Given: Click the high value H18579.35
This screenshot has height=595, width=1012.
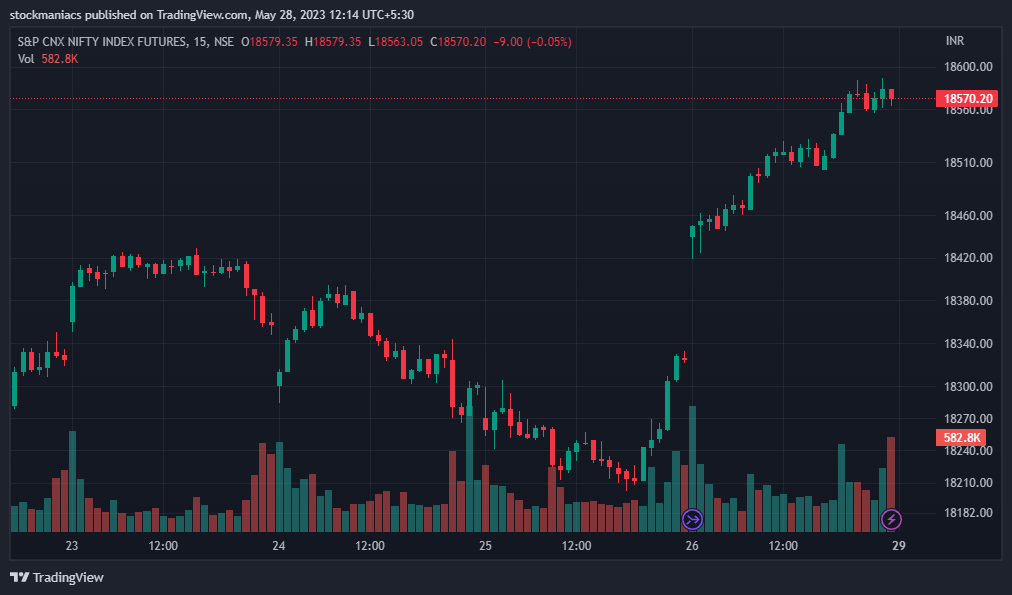Looking at the screenshot, I should tap(333, 42).
